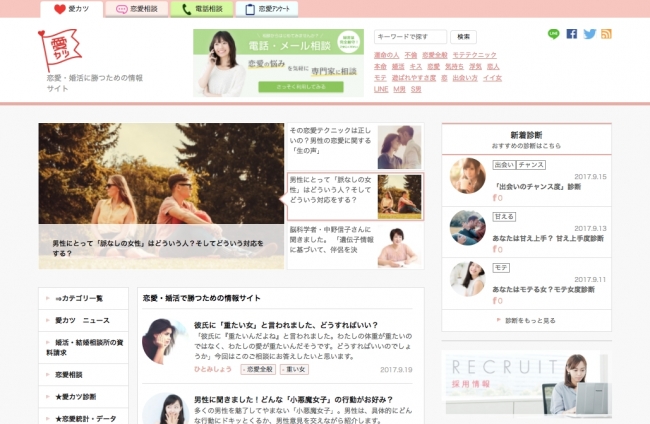Open the Facebook icon in header
This screenshot has height=424, width=650.
pos(572,34)
